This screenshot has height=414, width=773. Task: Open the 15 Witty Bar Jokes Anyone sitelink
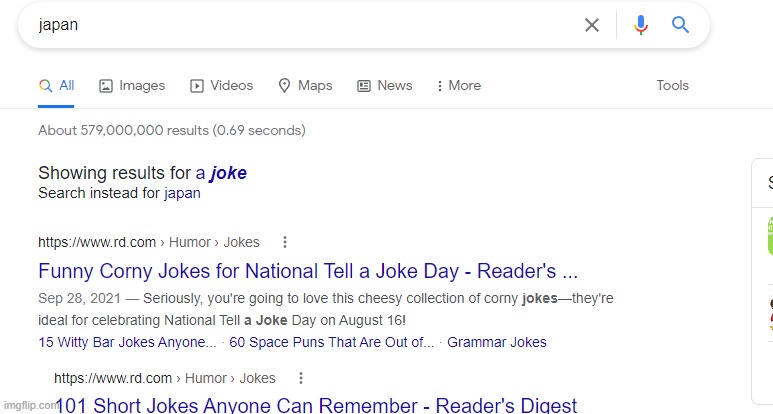click(127, 342)
